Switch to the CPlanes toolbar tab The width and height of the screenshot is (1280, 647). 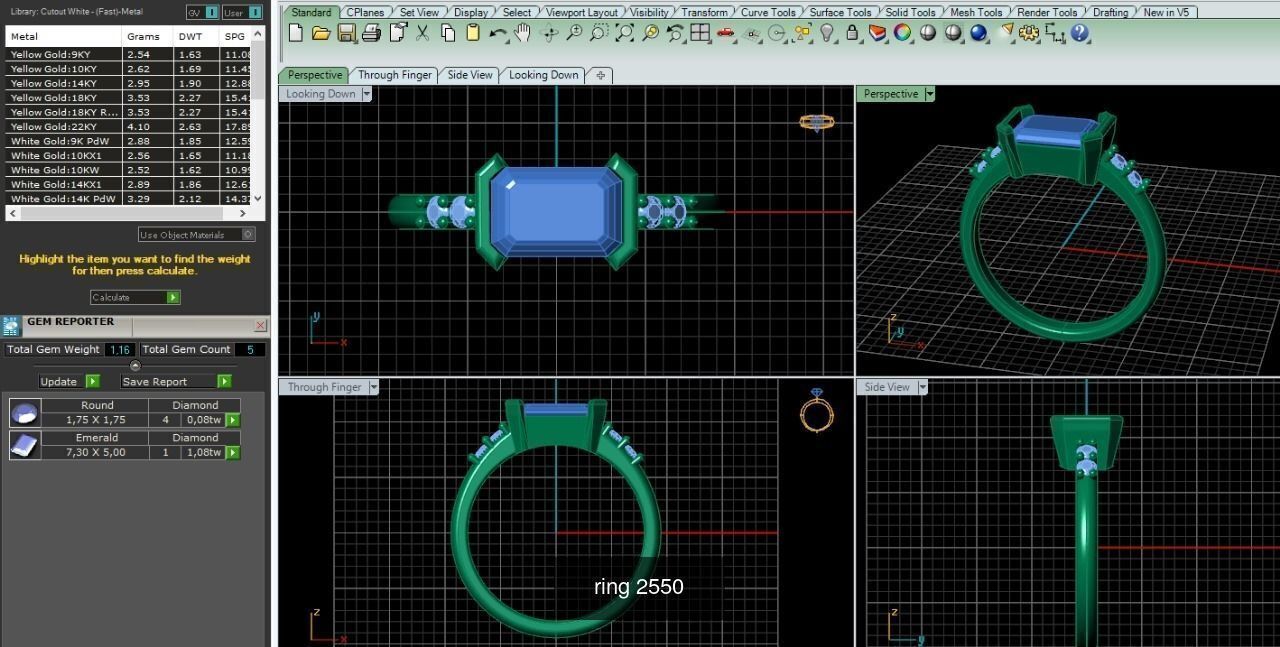[365, 12]
